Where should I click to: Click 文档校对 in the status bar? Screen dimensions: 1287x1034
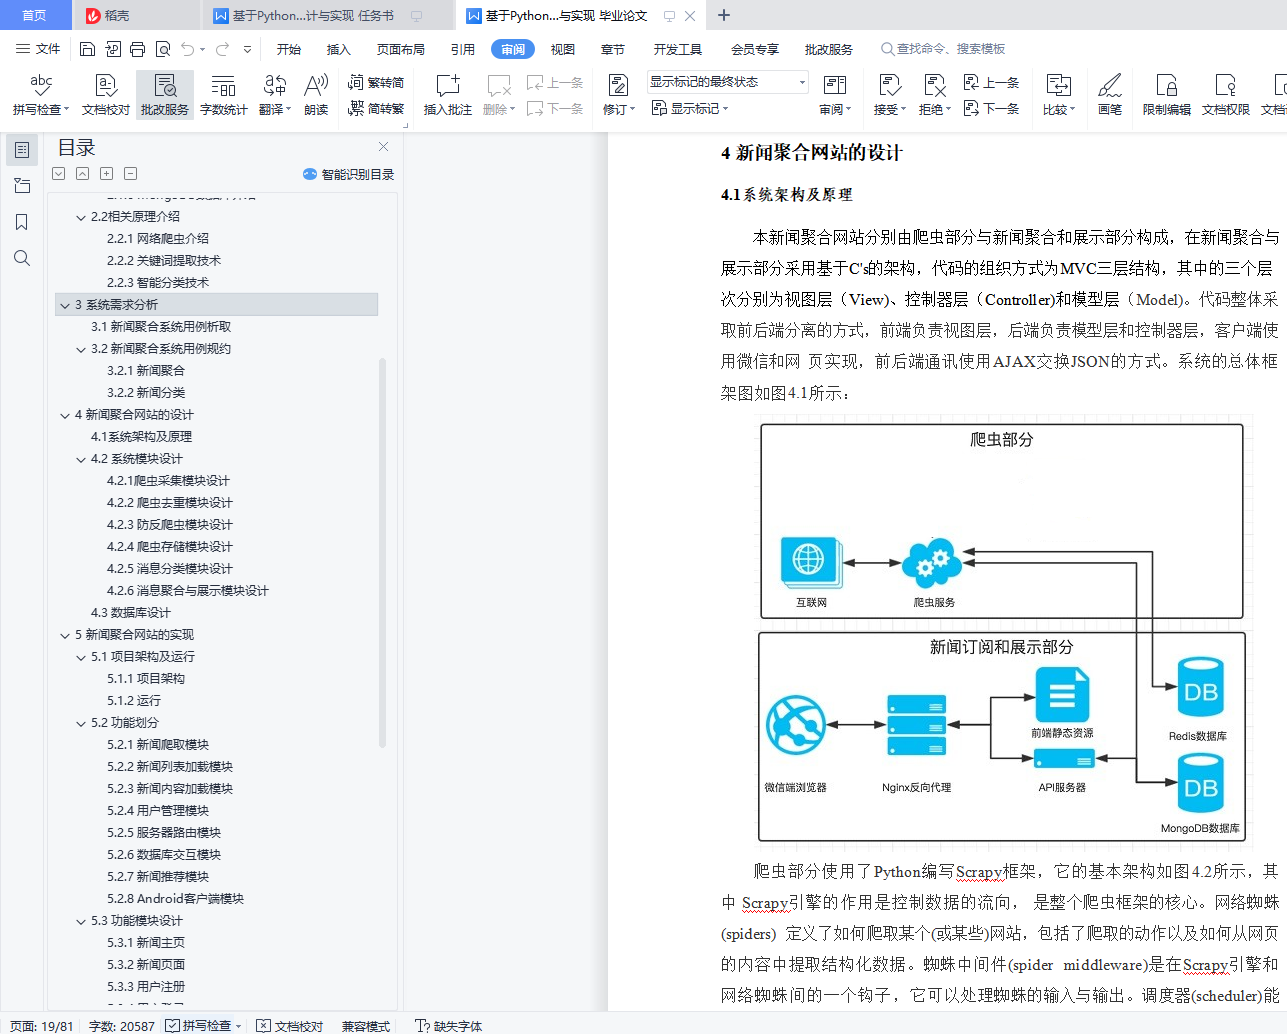pos(290,1026)
